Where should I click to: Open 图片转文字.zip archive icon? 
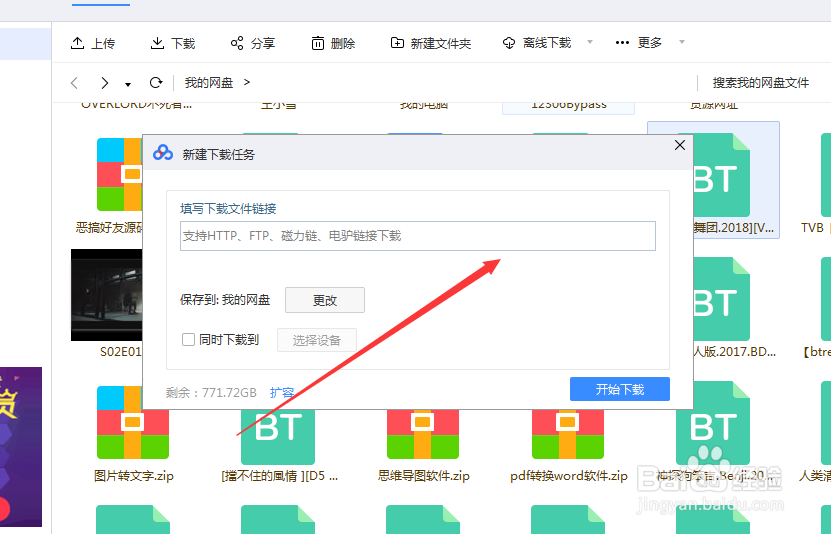133,422
